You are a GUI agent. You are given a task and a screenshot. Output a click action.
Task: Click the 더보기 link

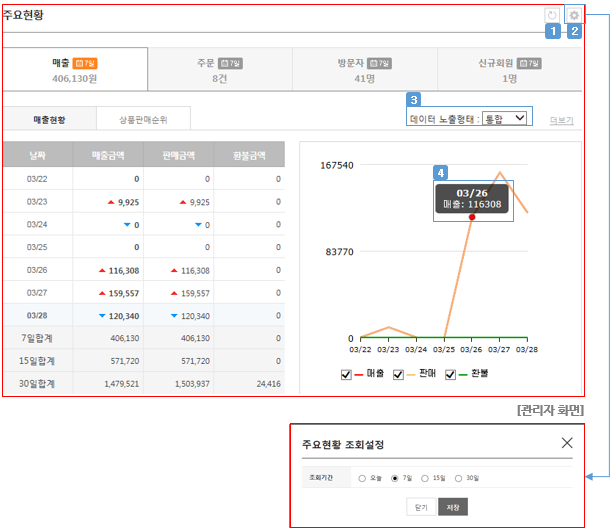pyautogui.click(x=562, y=120)
